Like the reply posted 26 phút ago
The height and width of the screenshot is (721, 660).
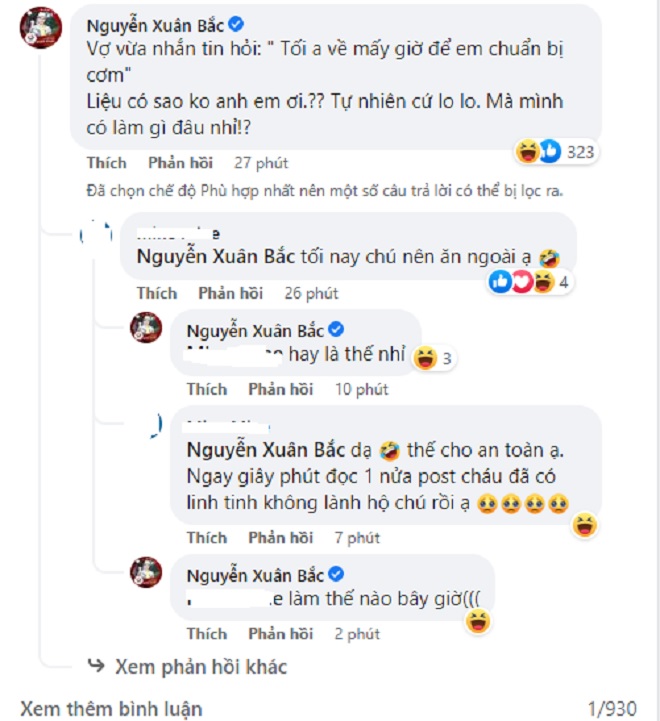[157, 293]
